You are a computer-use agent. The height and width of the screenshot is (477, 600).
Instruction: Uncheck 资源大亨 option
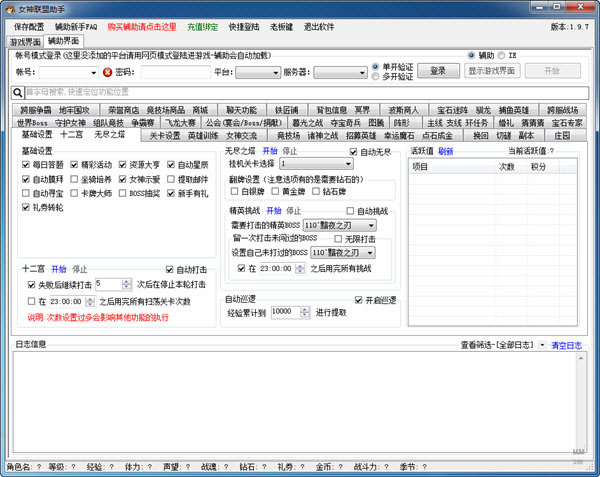122,165
